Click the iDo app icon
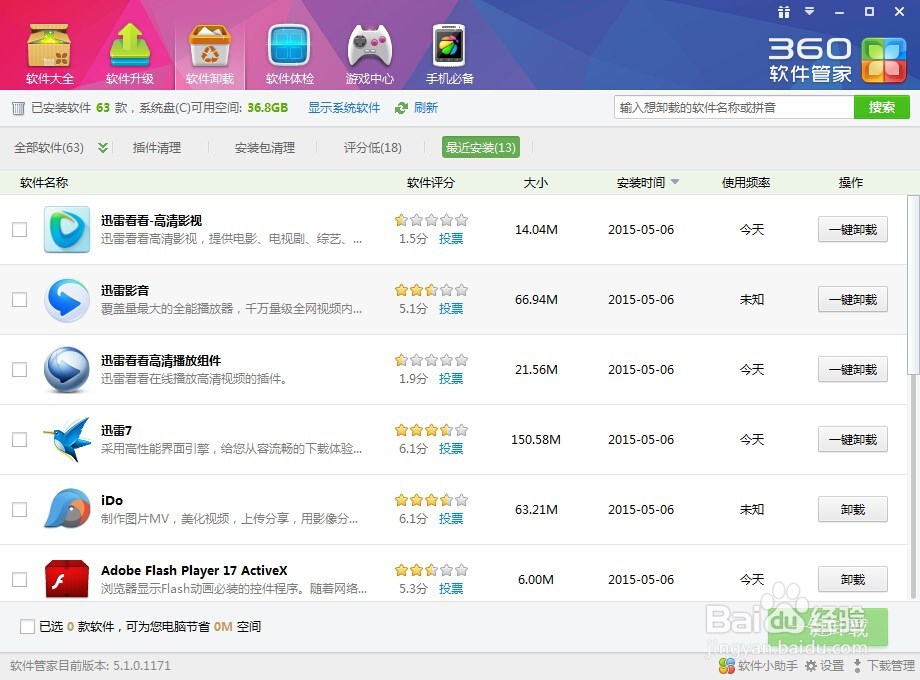Viewport: 920px width, 680px height. tap(67, 509)
